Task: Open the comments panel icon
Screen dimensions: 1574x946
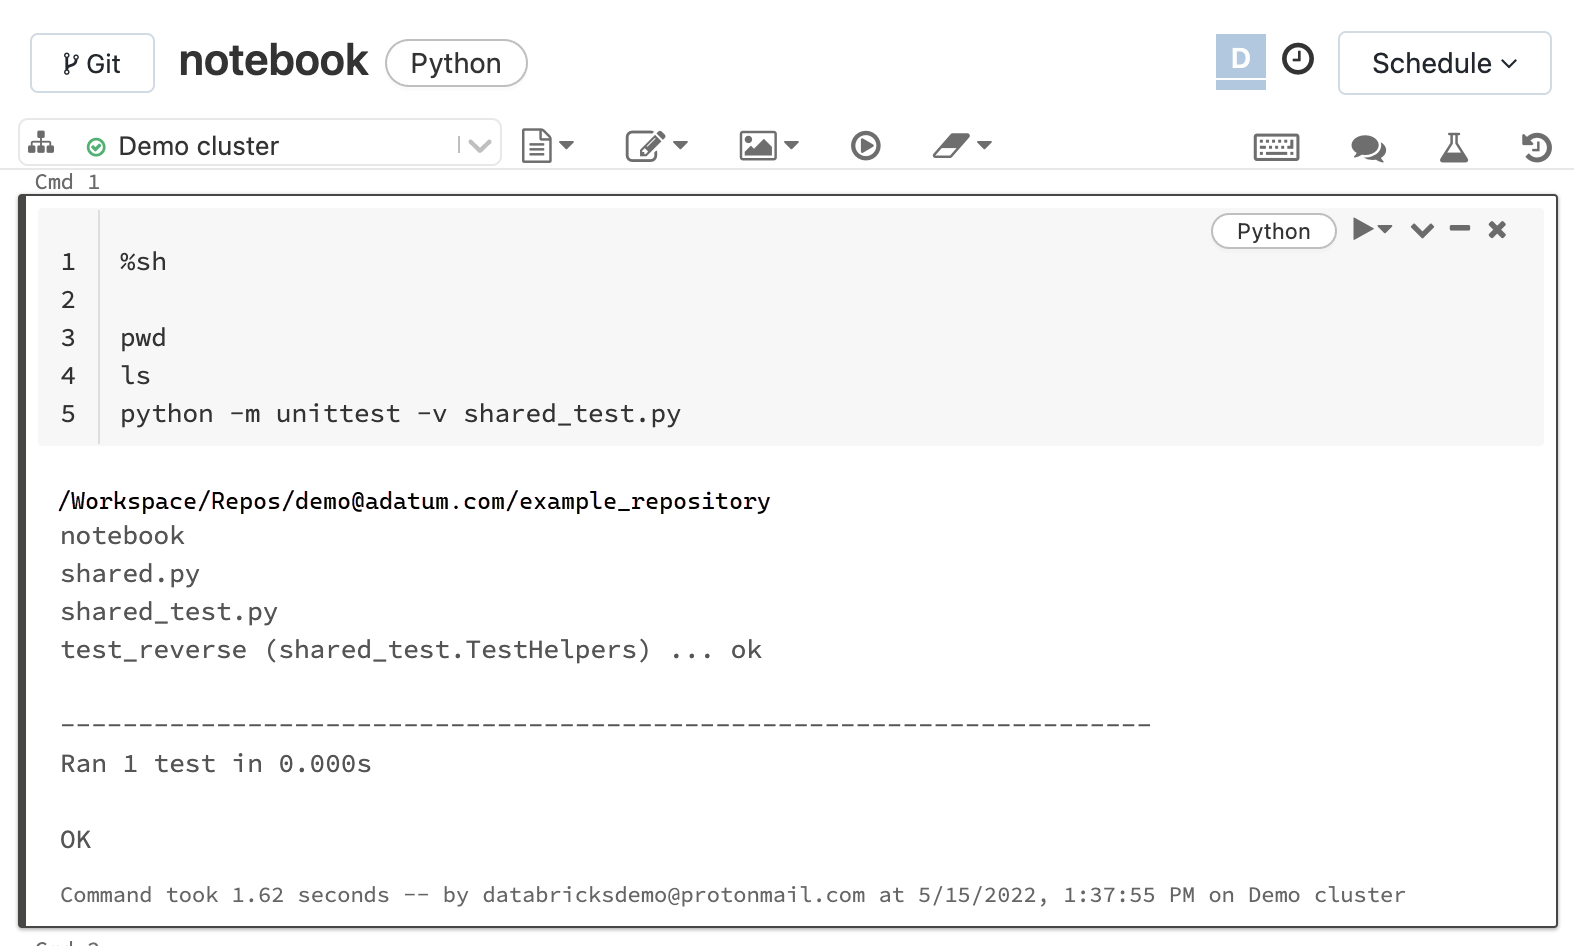Action: click(1367, 148)
